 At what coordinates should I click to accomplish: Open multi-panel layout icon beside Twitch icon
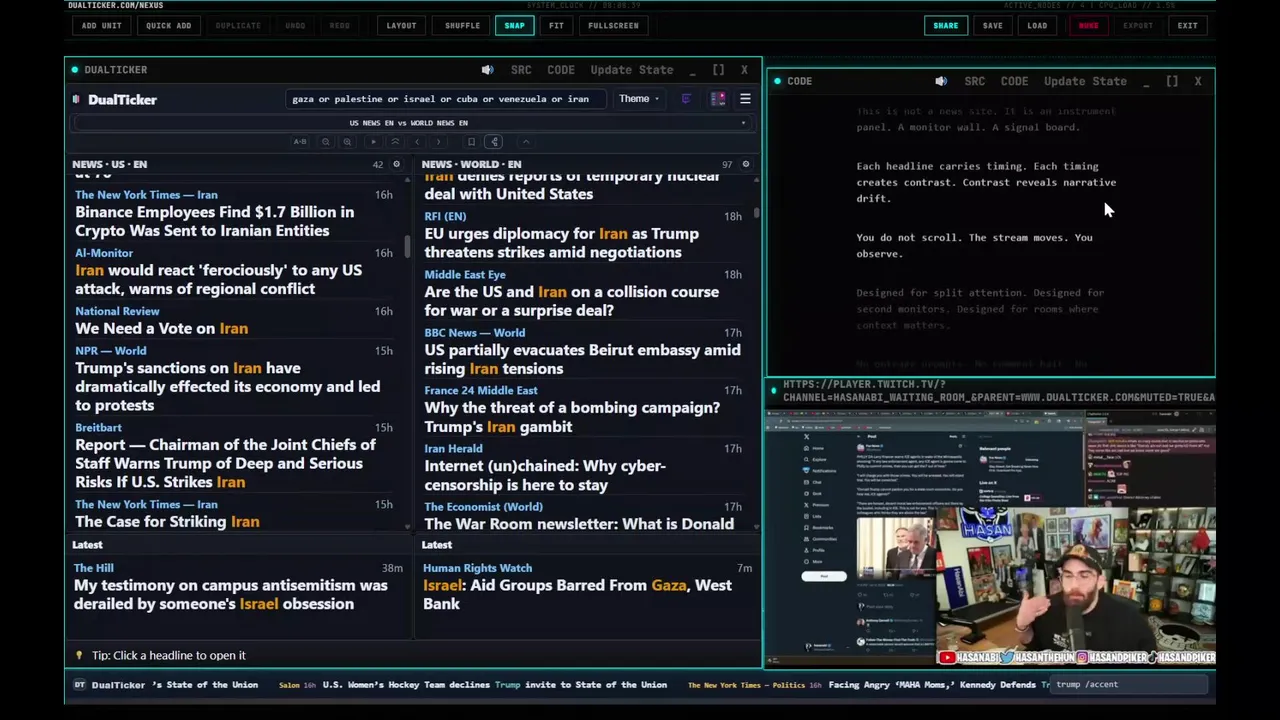coord(718,99)
